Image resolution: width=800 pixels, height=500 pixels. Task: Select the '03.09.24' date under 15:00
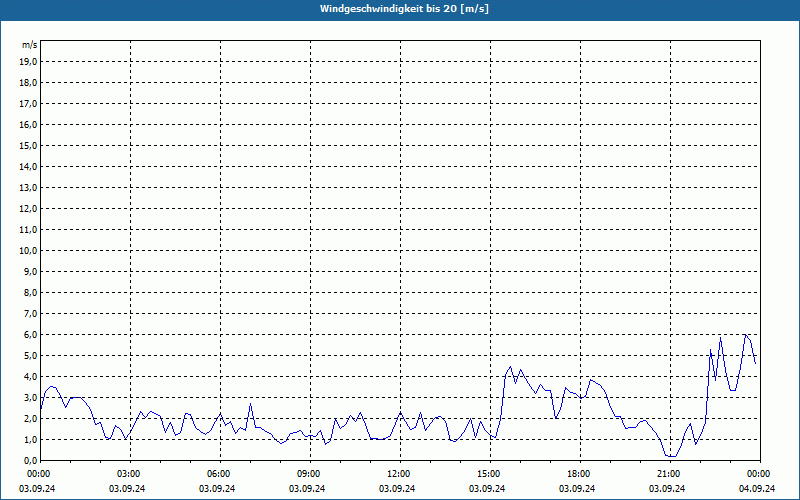click(487, 489)
